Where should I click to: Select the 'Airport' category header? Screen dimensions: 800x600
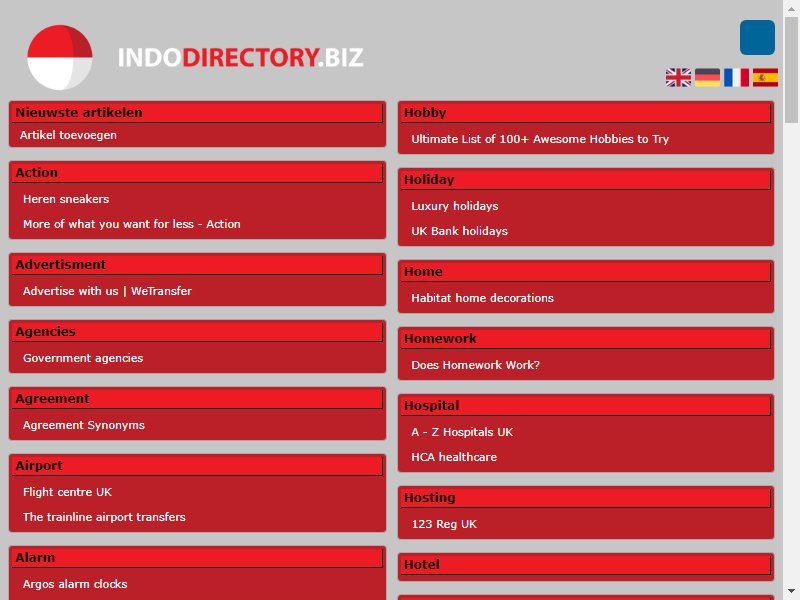point(197,466)
